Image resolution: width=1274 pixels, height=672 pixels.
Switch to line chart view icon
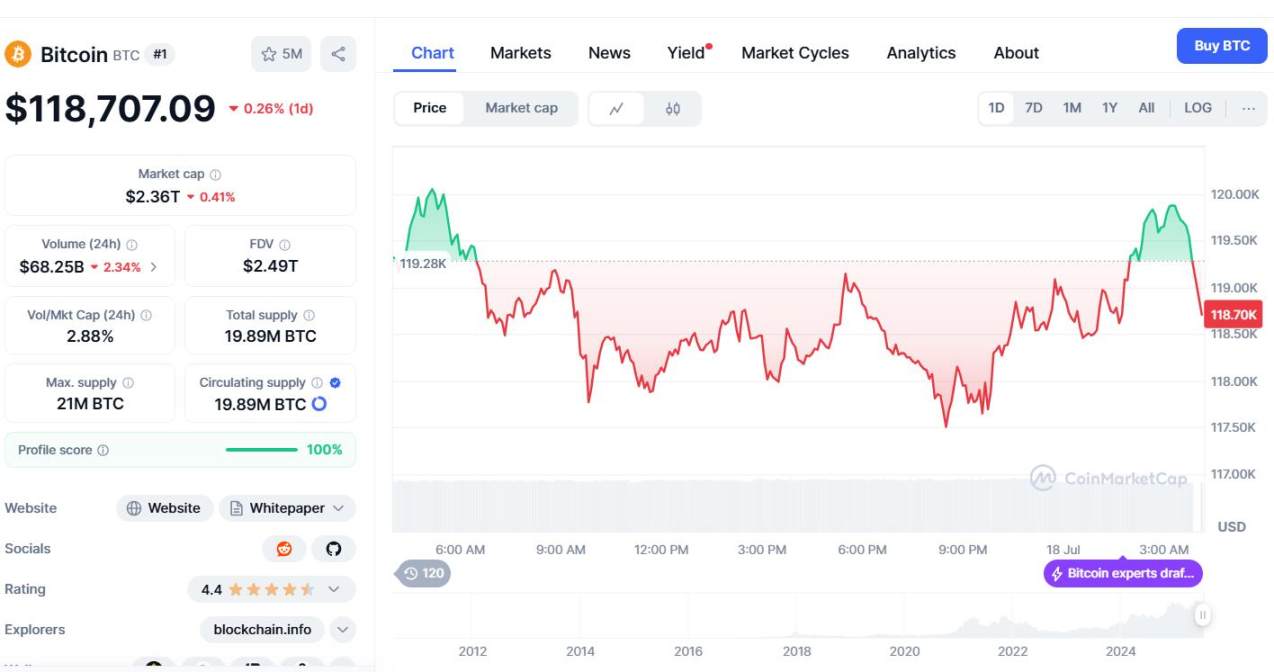[616, 108]
